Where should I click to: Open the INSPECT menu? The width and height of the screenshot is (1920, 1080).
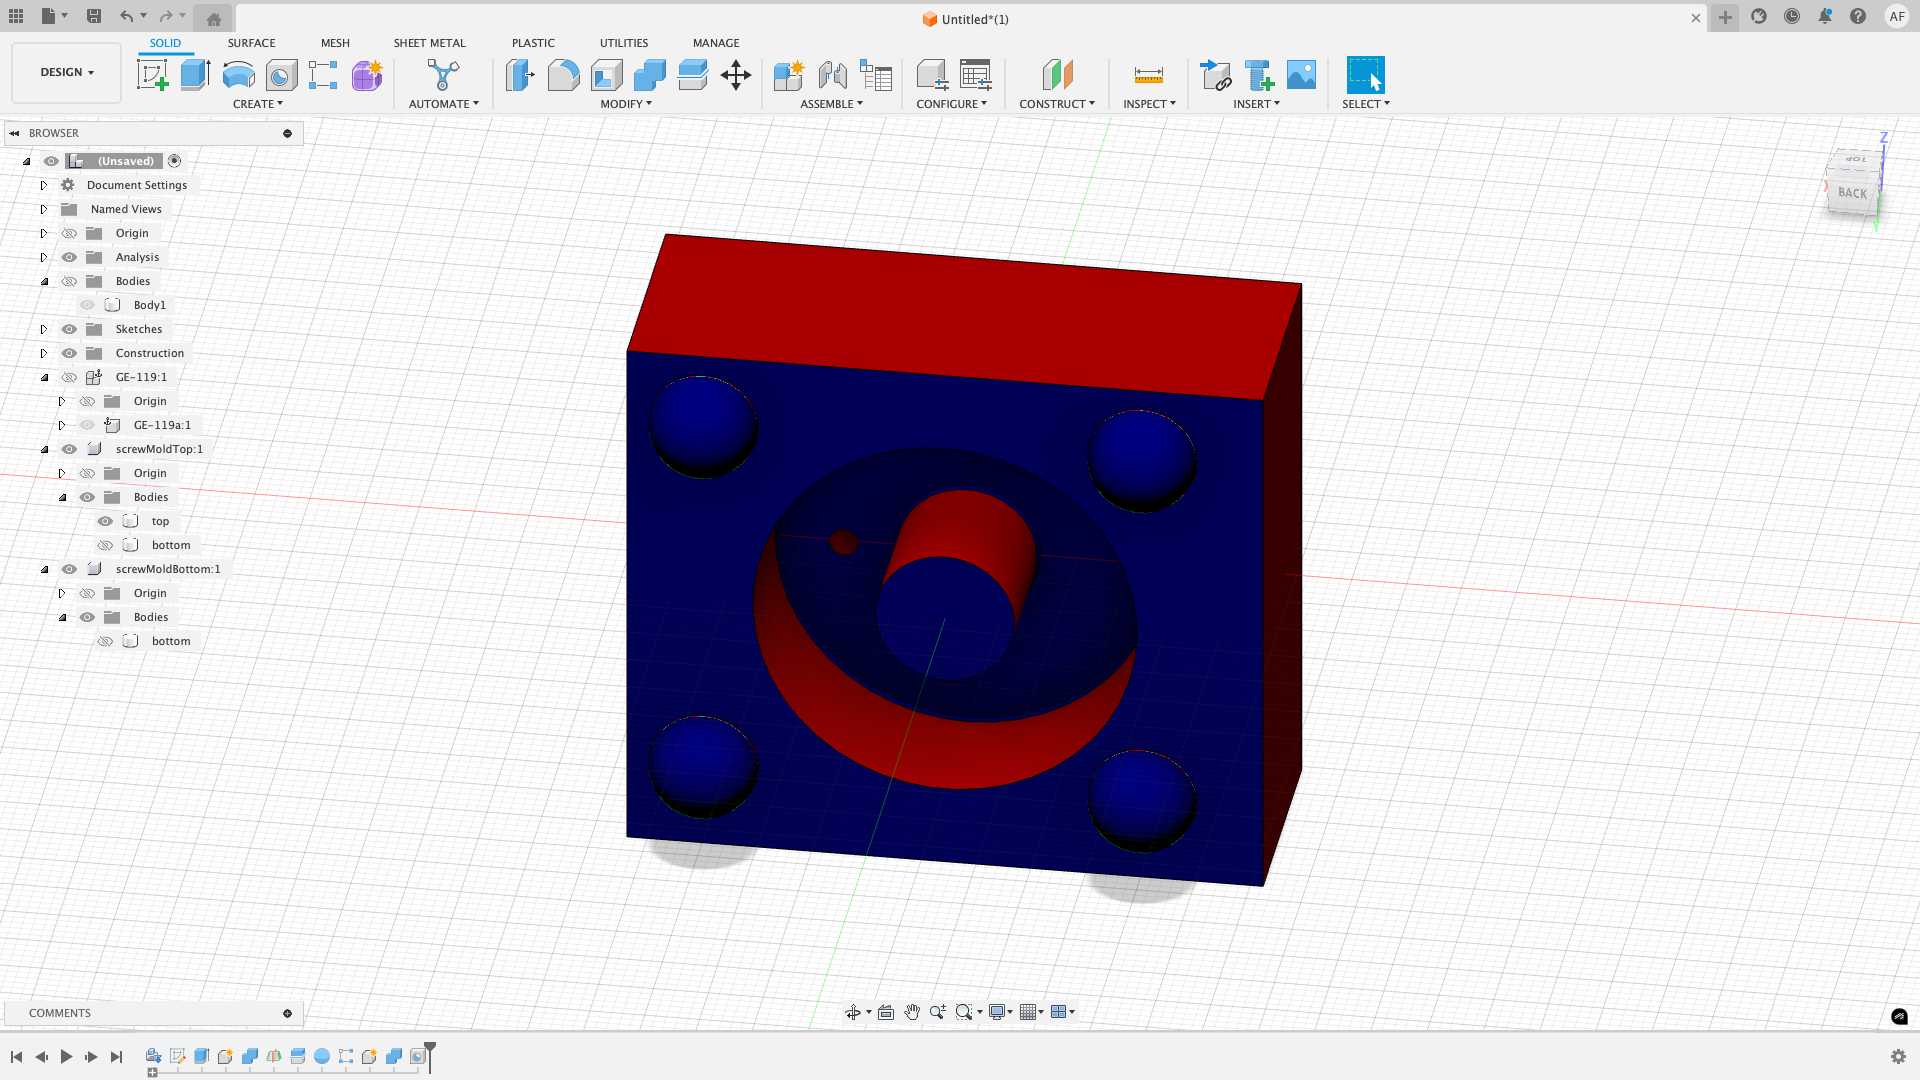[1149, 104]
